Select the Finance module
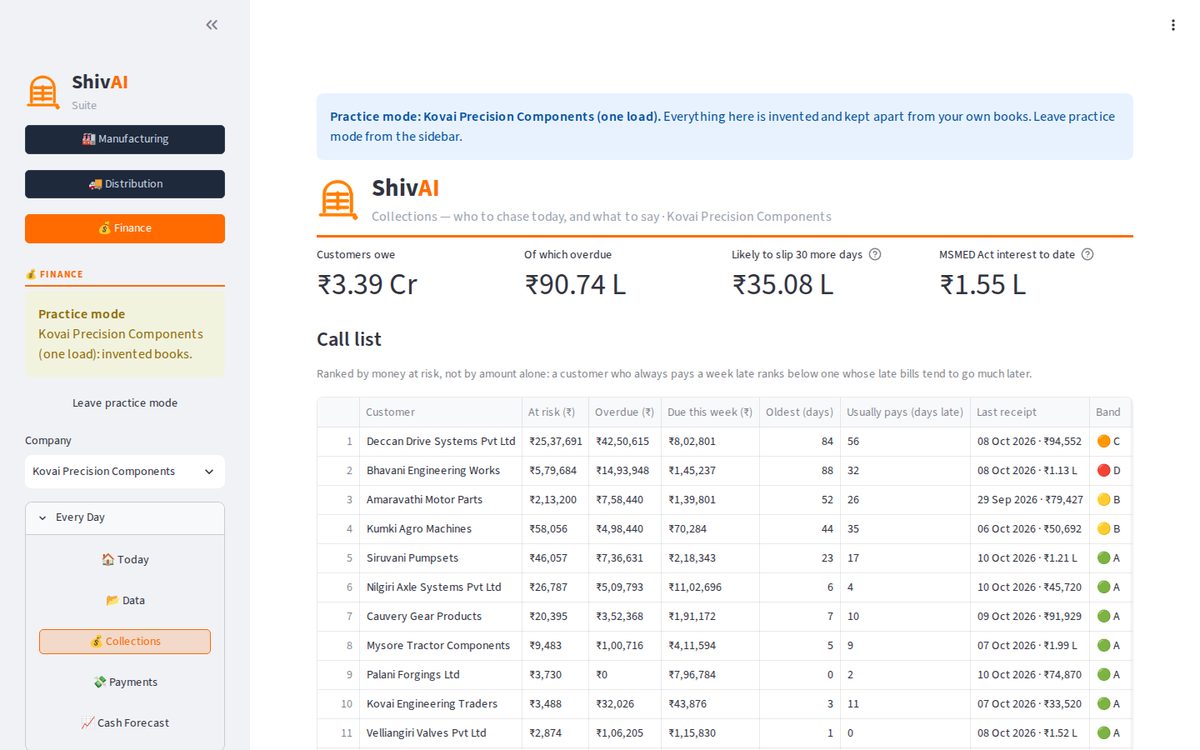The width and height of the screenshot is (1200, 750). 125,228
